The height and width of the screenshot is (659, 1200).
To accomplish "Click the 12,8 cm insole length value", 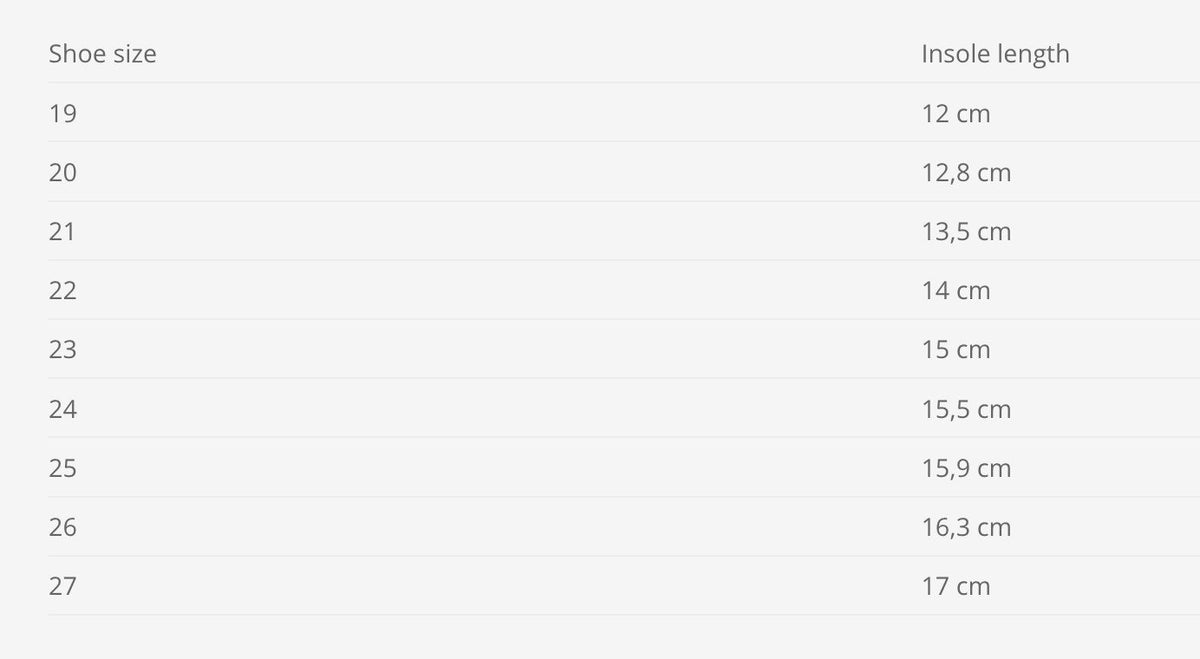I will pos(966,172).
